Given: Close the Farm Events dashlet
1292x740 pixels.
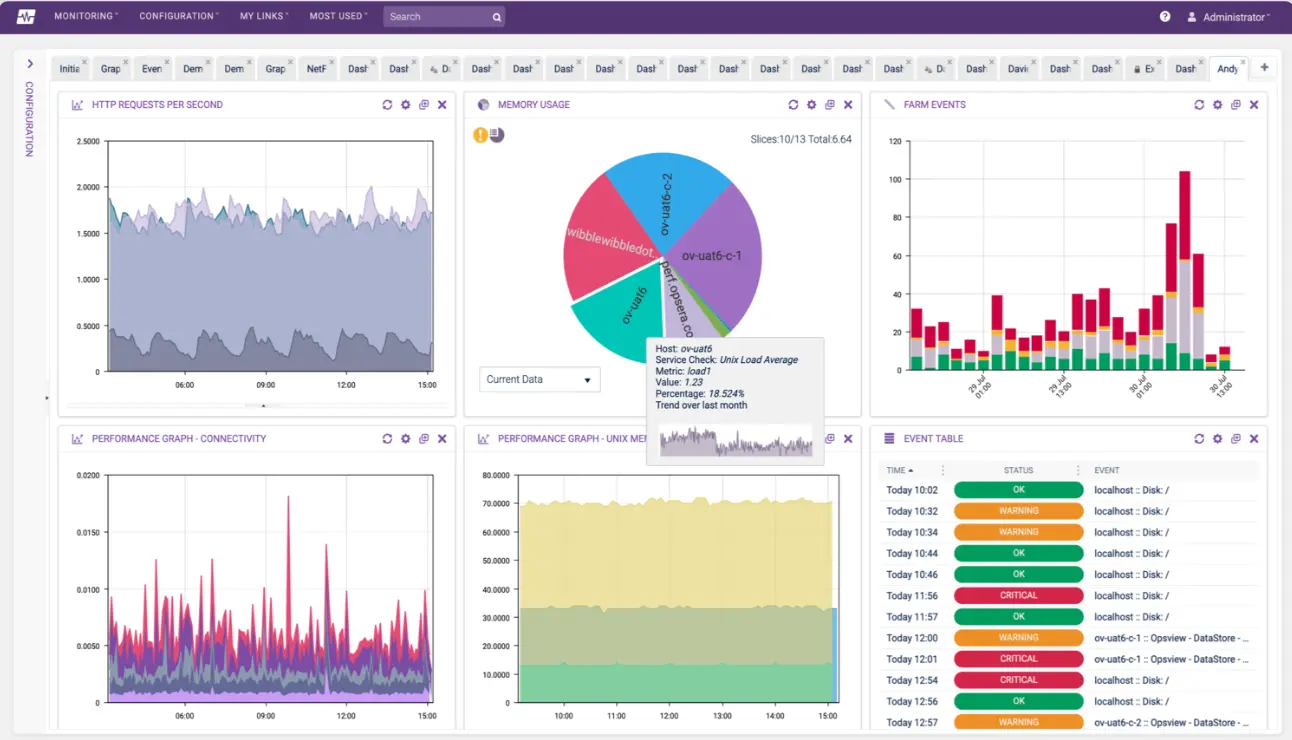Looking at the screenshot, I should point(1254,104).
